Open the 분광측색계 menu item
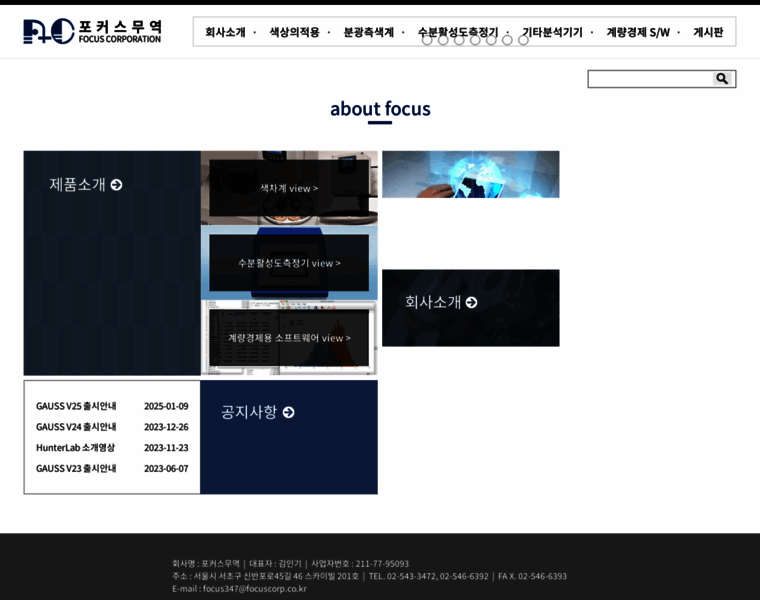Screen dimensions: 760x600 [x=368, y=32]
